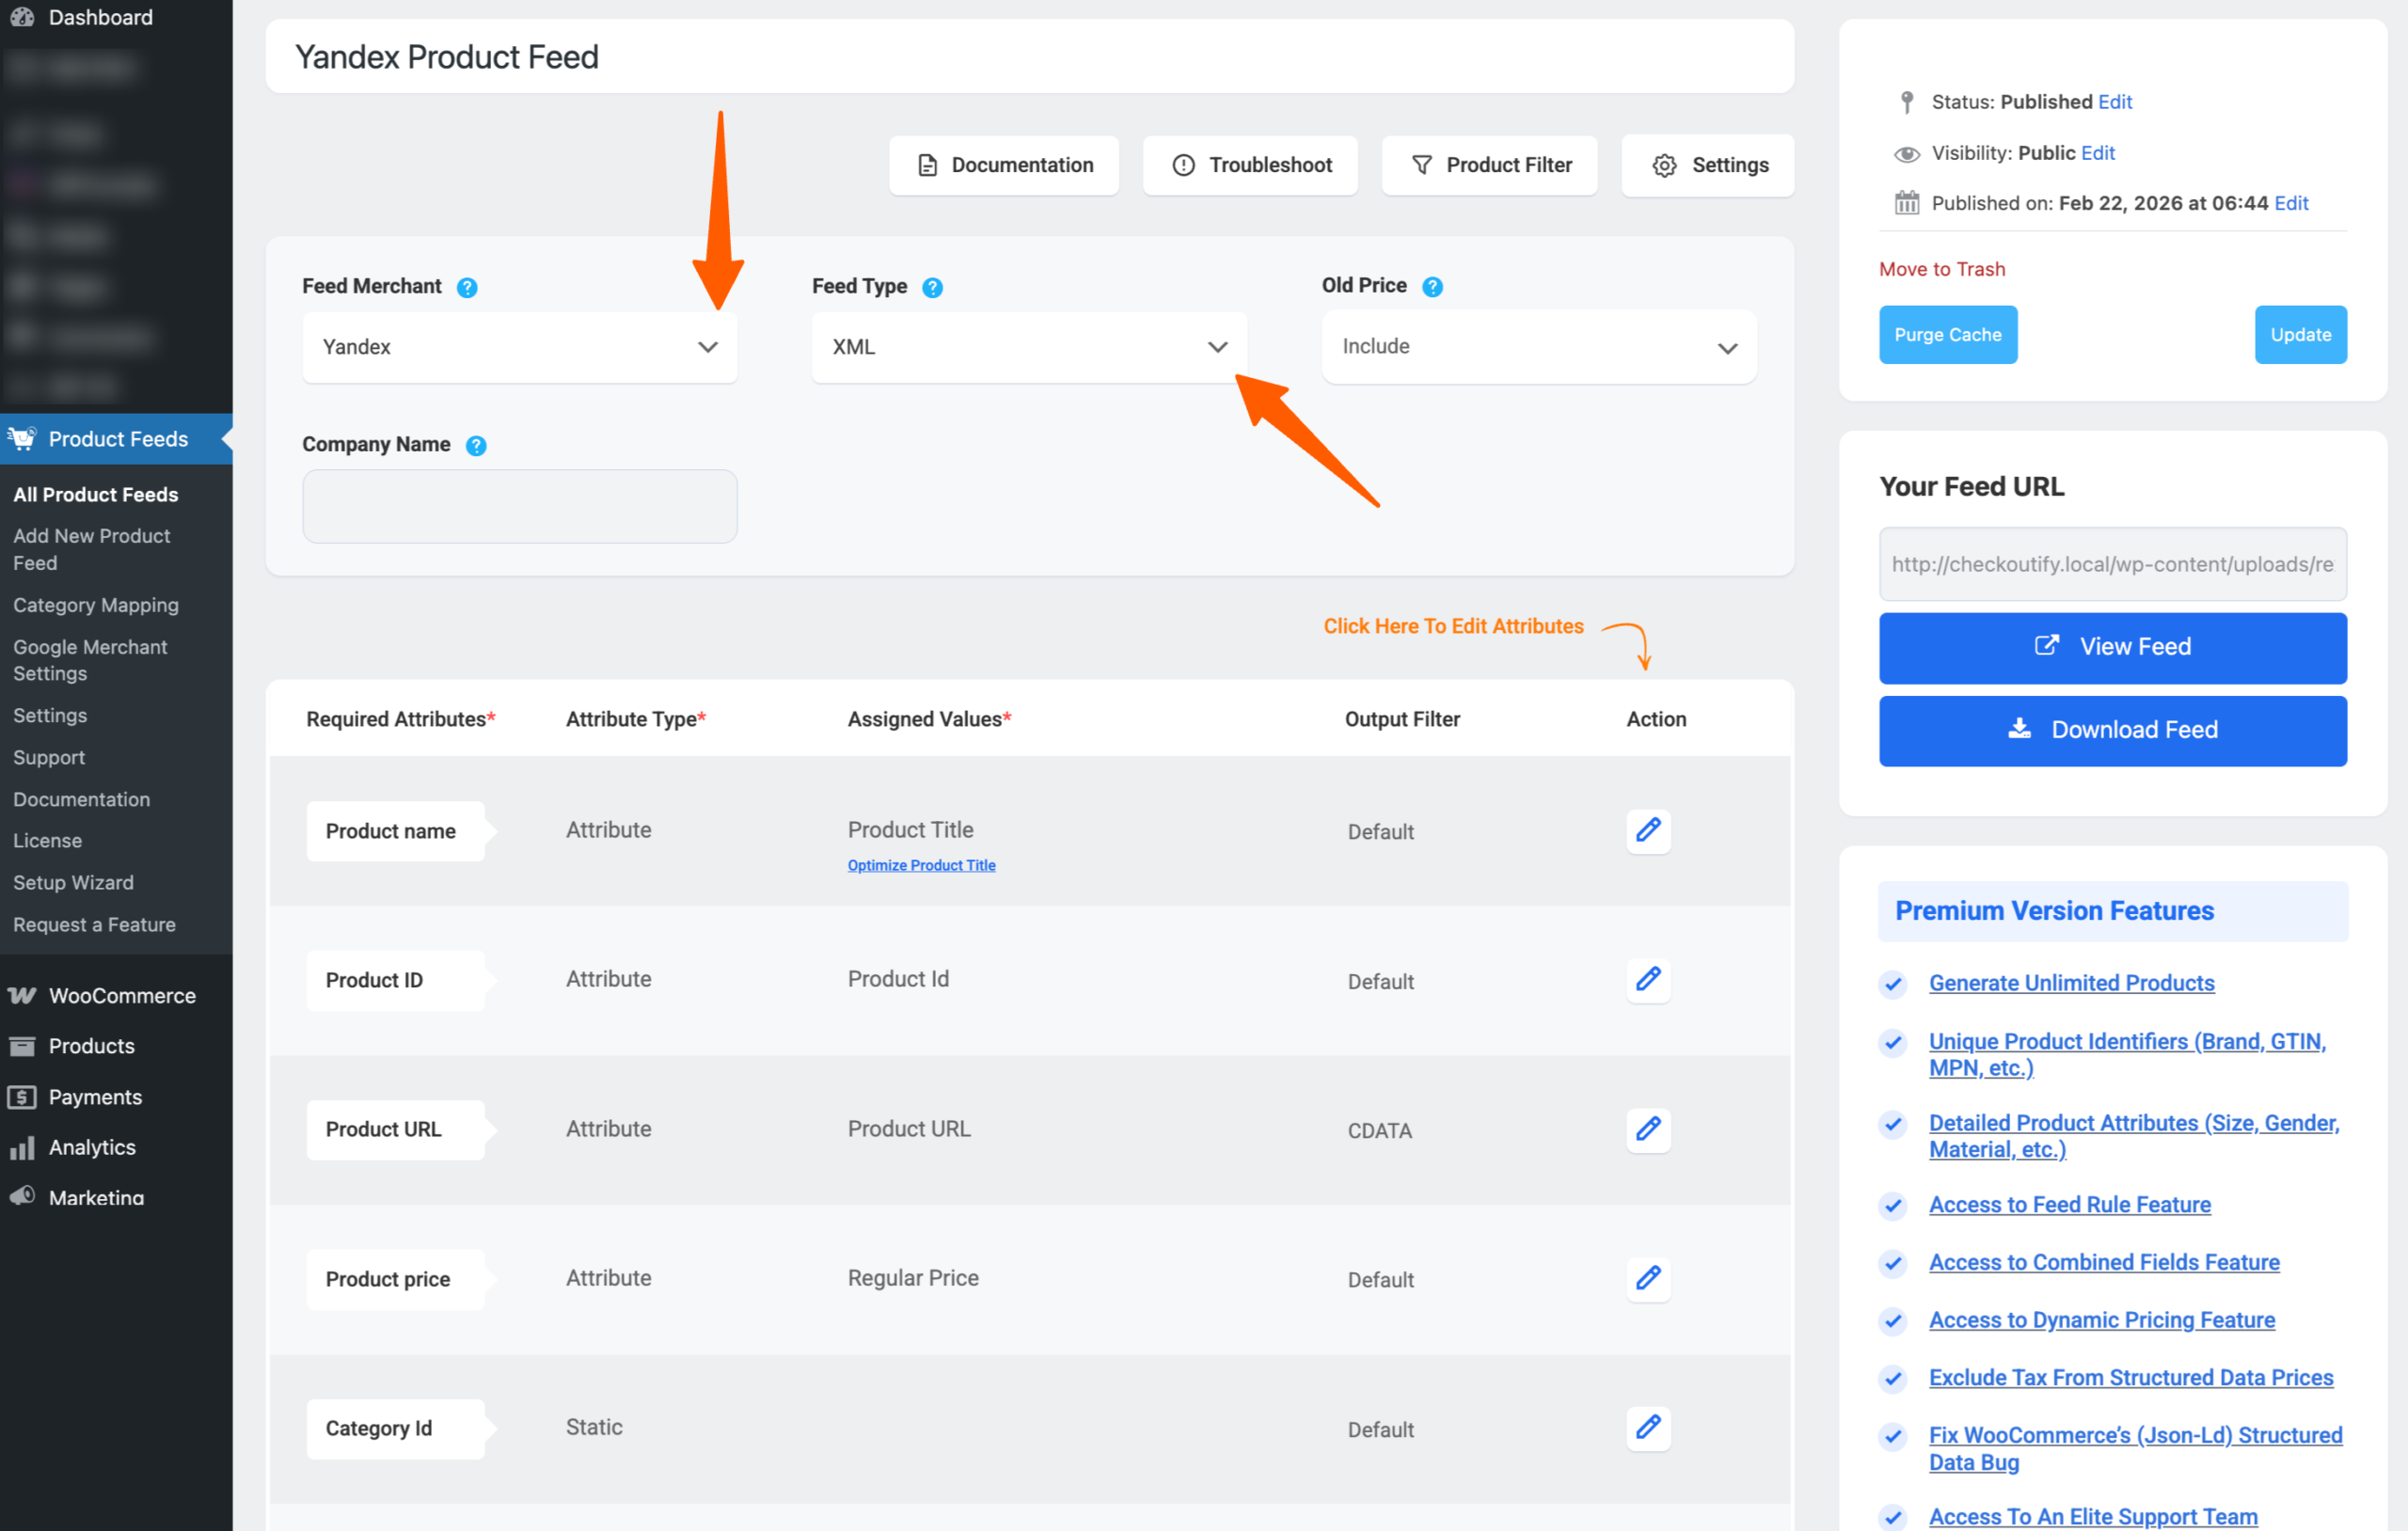Expand the Feed Type XML dropdown

(1028, 347)
